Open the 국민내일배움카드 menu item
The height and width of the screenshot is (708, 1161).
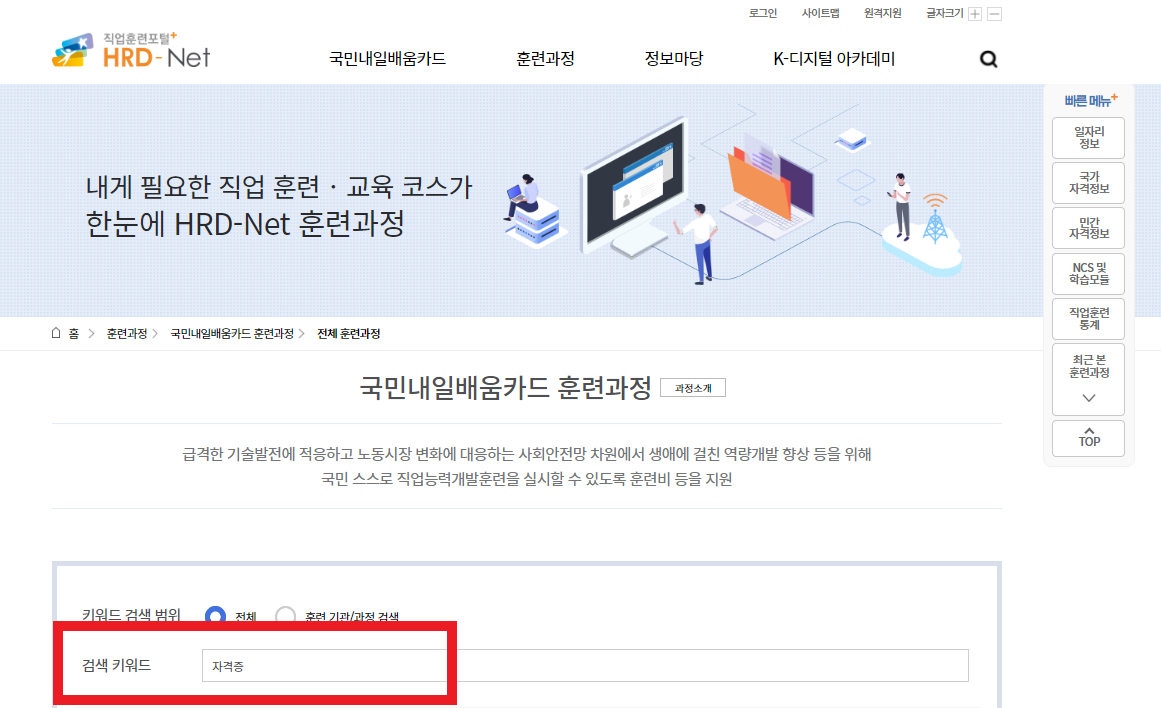(x=388, y=59)
